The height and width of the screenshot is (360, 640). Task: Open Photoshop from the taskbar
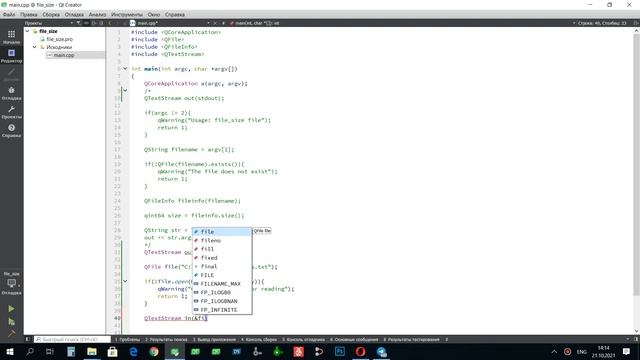340,351
